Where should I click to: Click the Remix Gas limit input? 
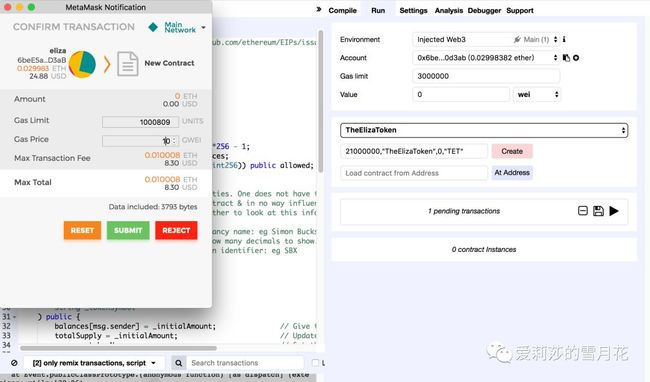(x=486, y=76)
